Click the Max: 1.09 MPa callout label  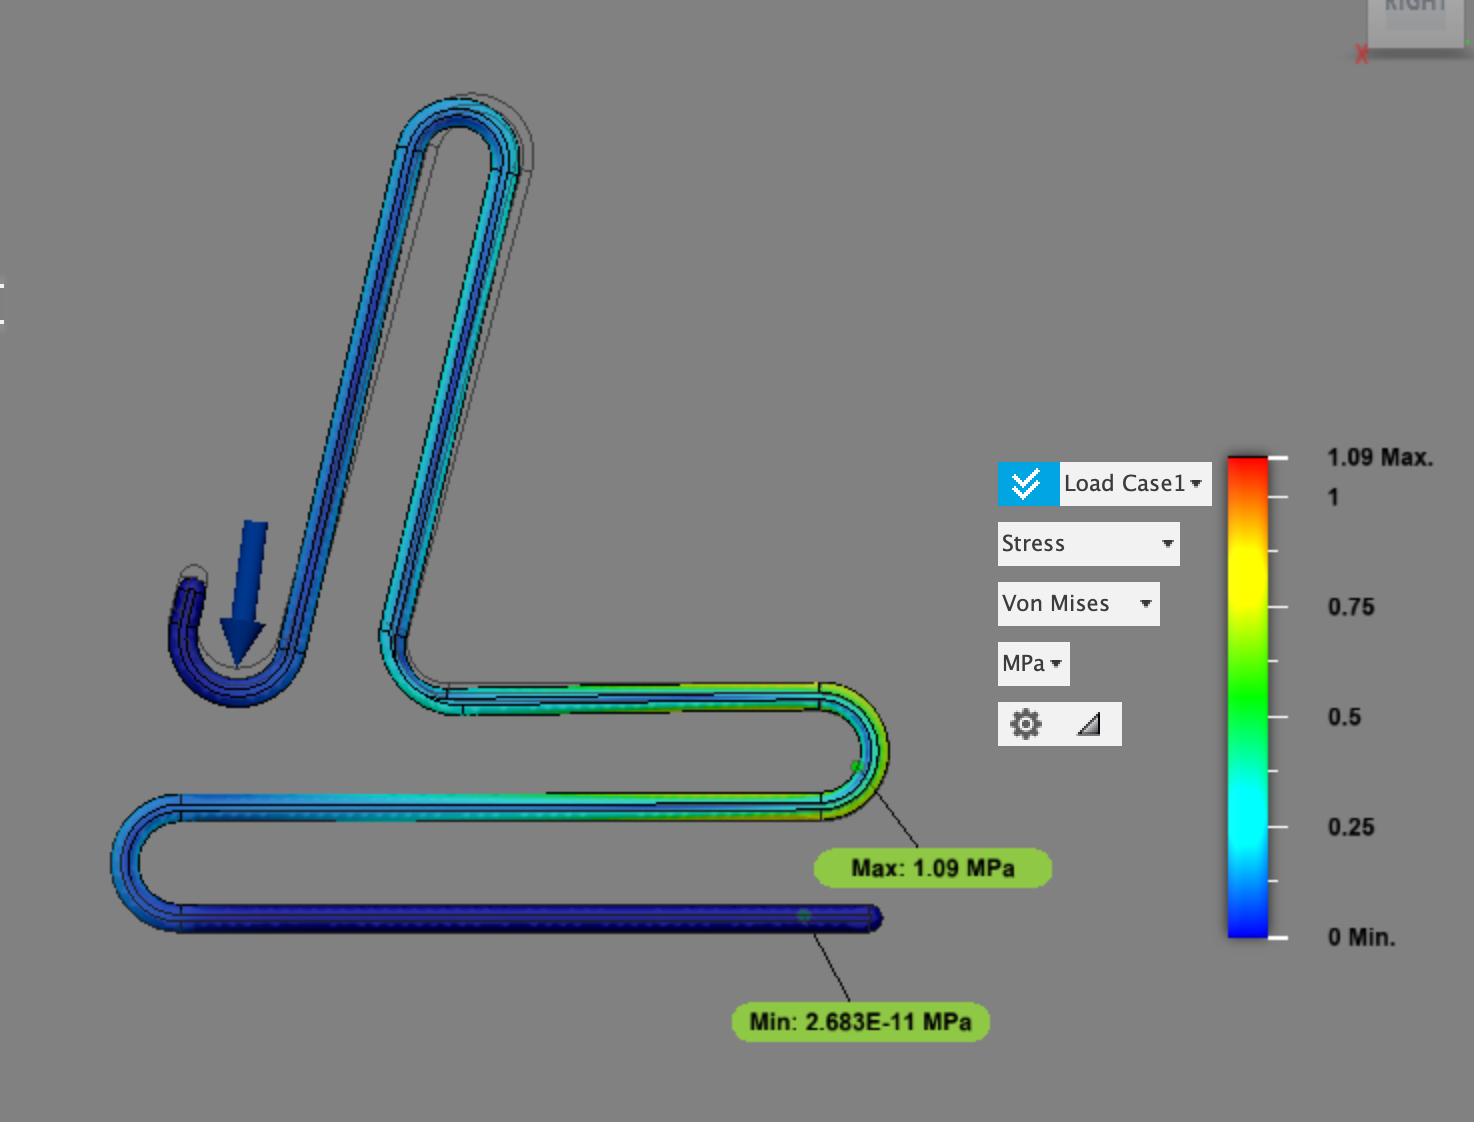pos(933,868)
